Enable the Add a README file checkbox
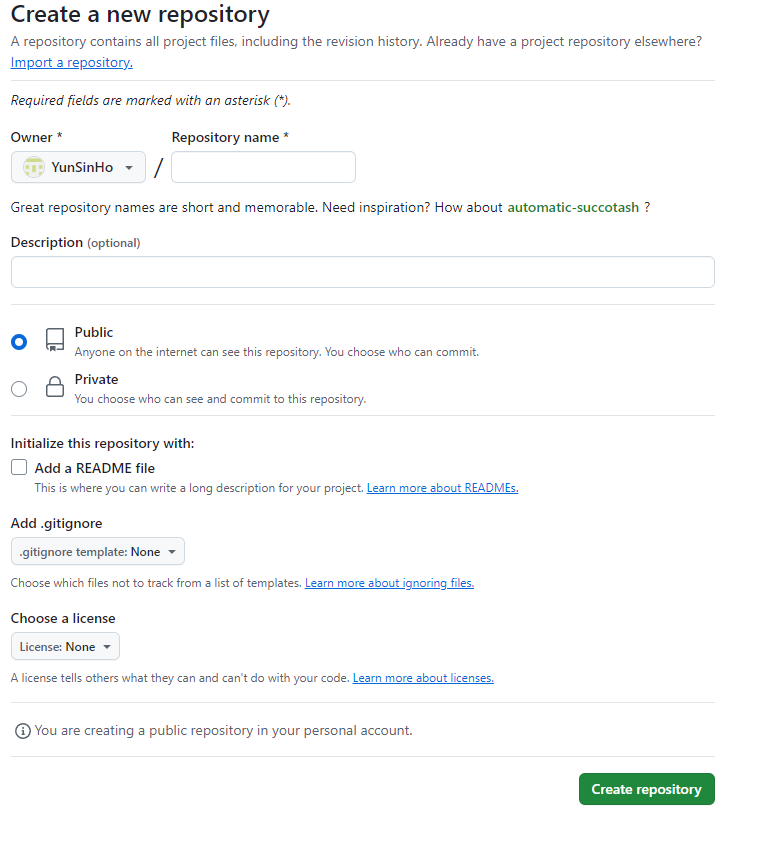Viewport: 762px width, 854px height. (x=19, y=467)
